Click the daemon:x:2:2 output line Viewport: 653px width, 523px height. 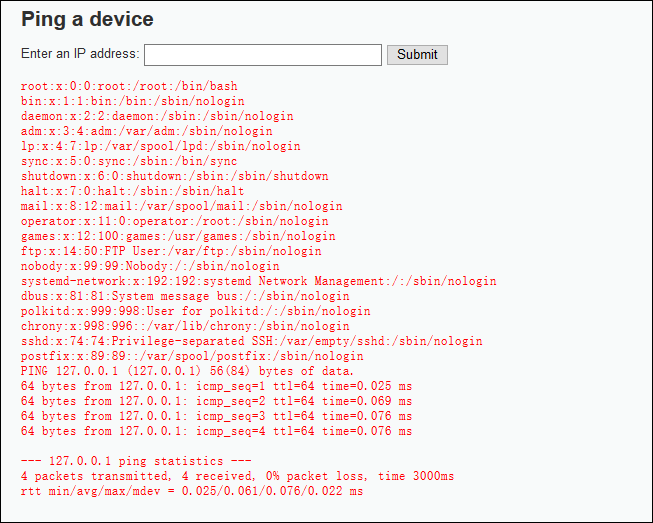point(157,116)
